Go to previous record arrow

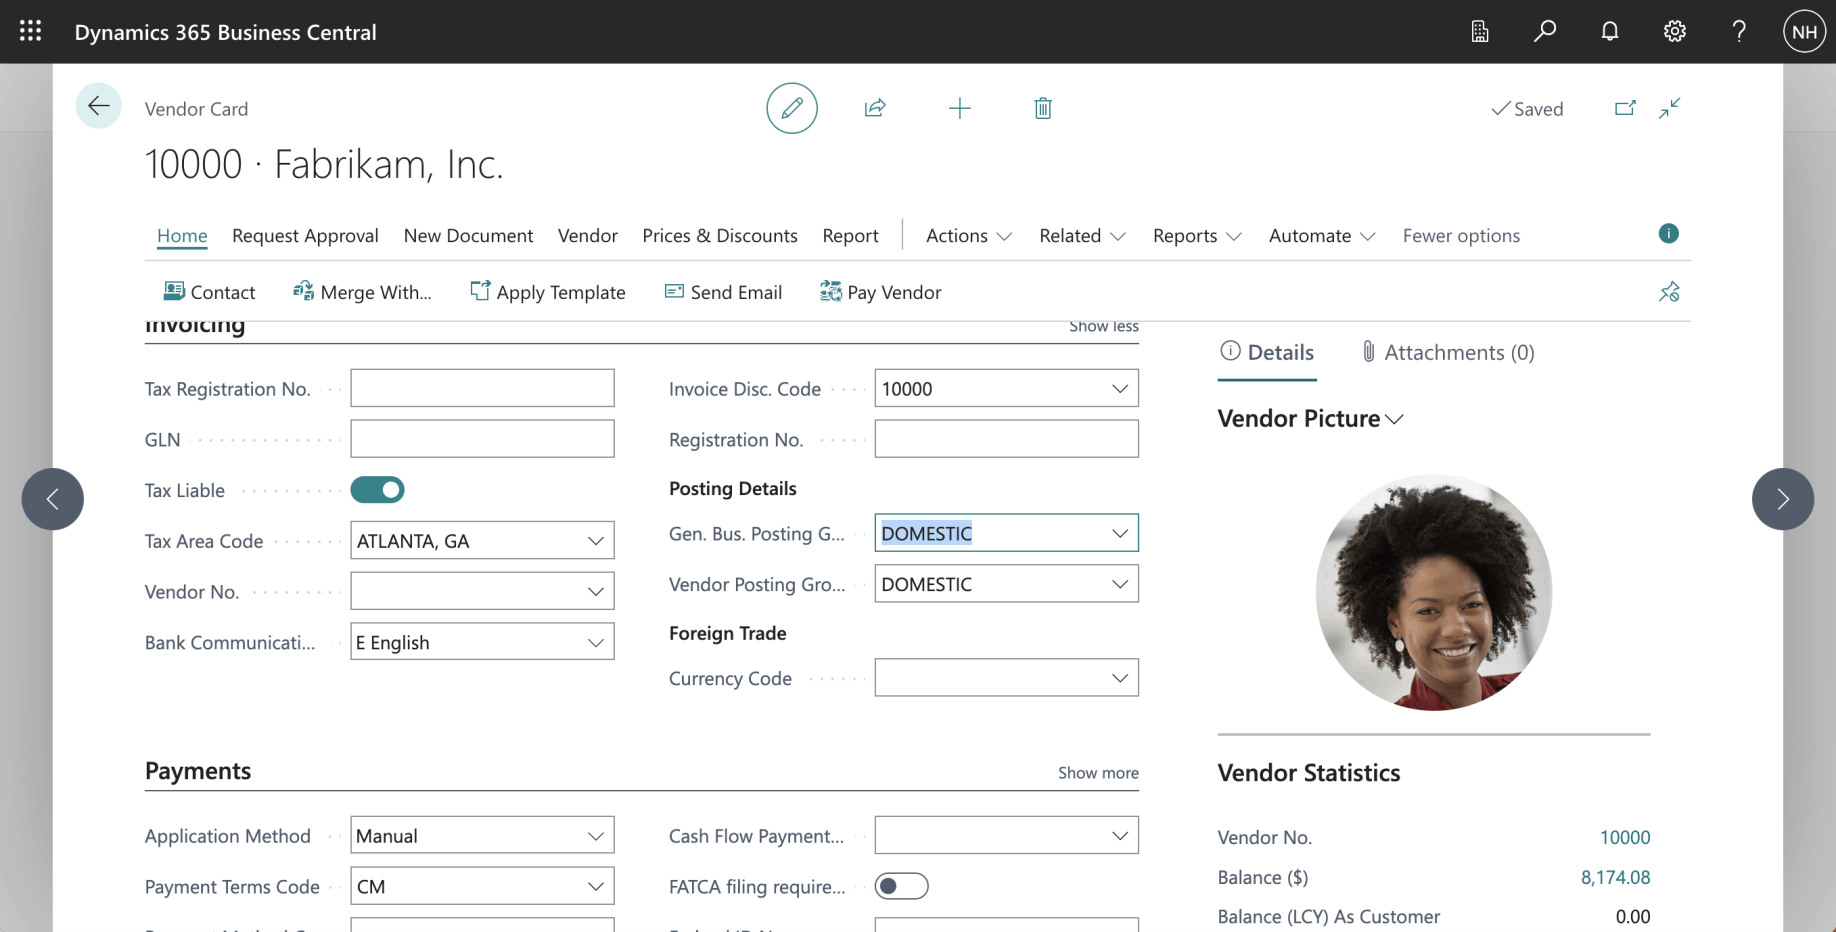tap(53, 499)
